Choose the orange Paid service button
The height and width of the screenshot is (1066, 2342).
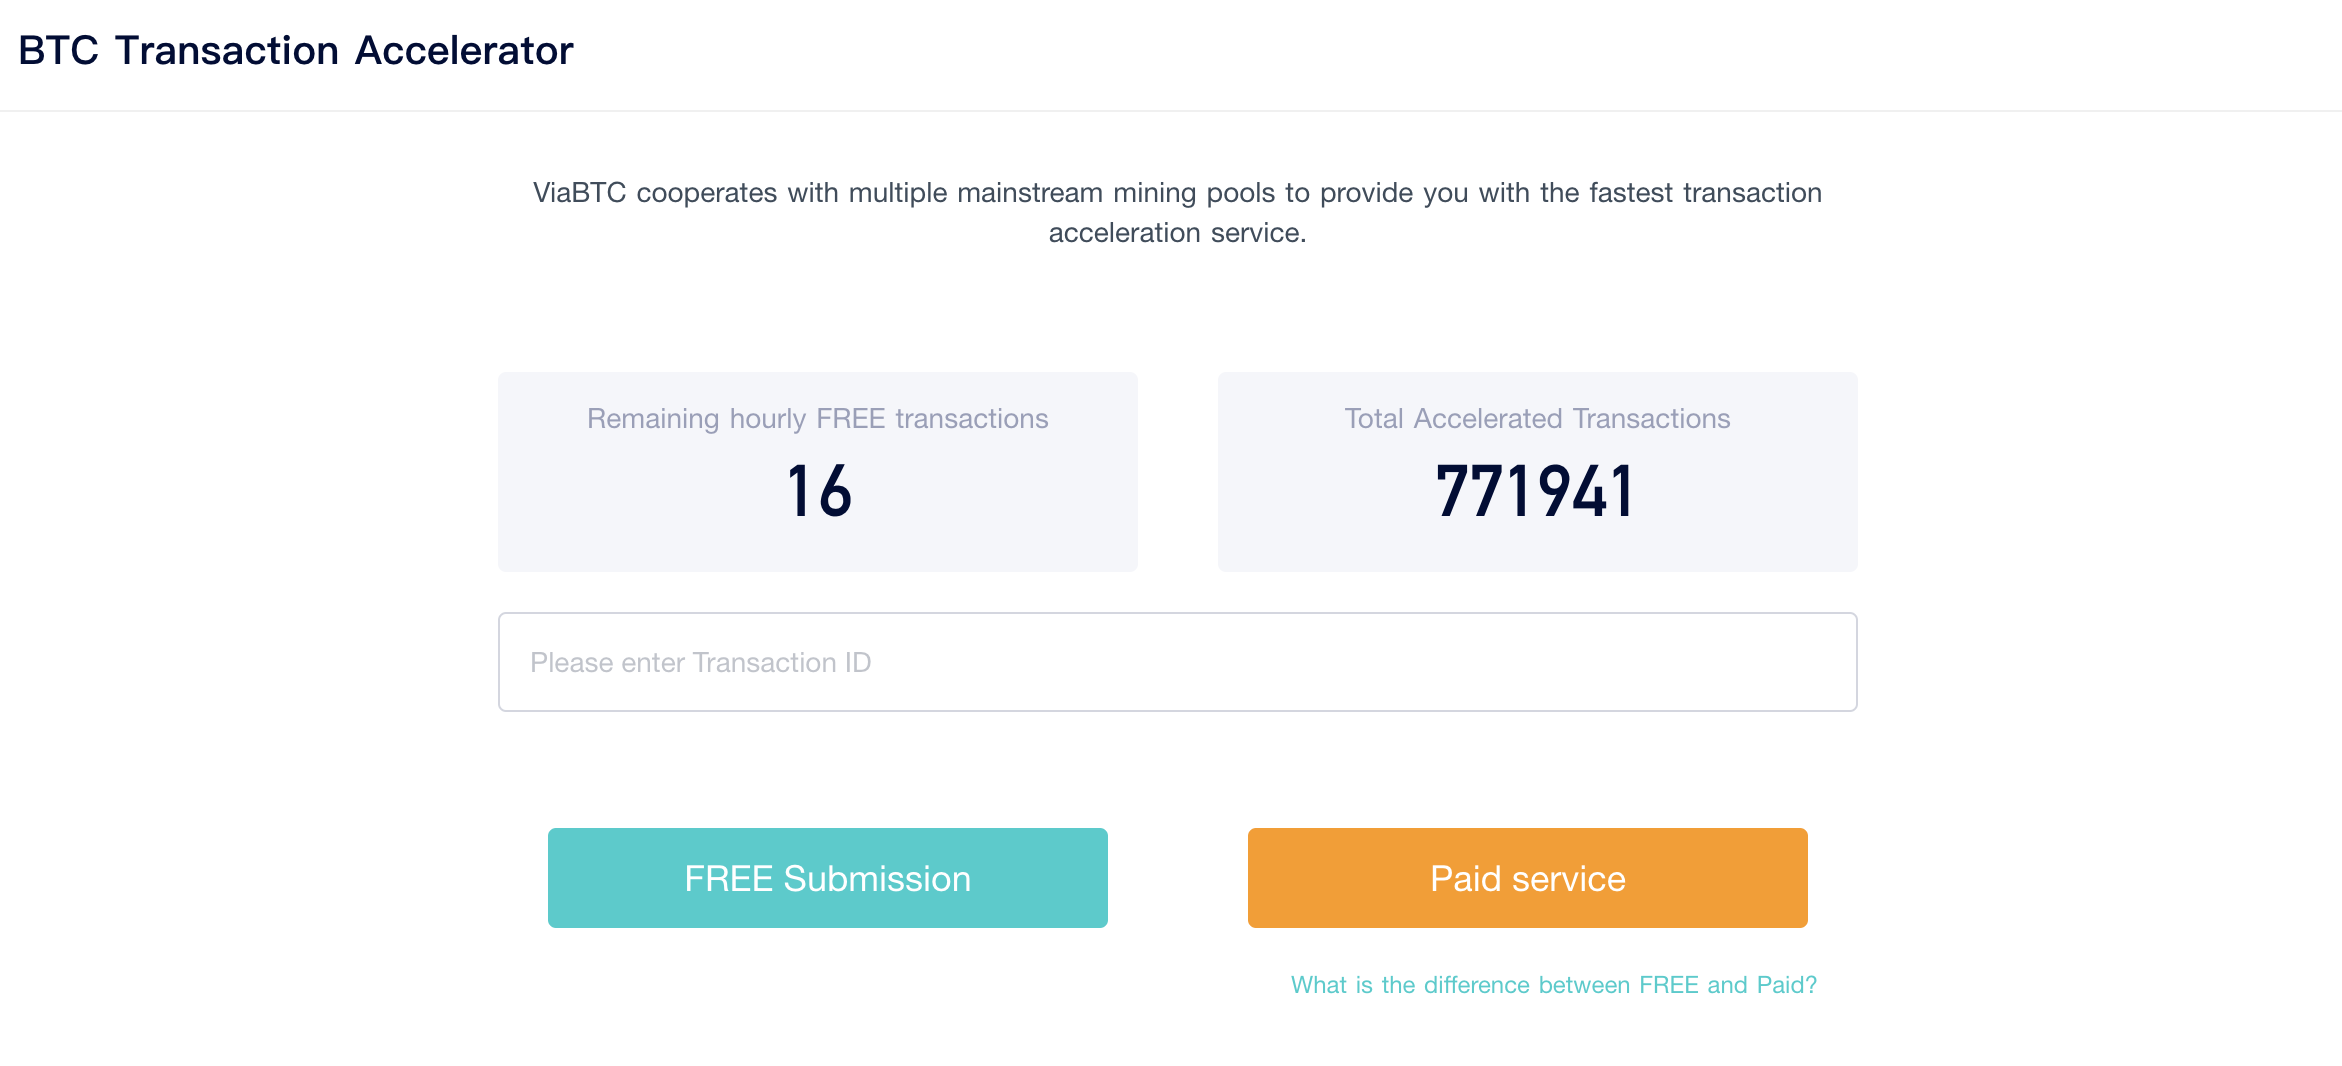pos(1527,878)
